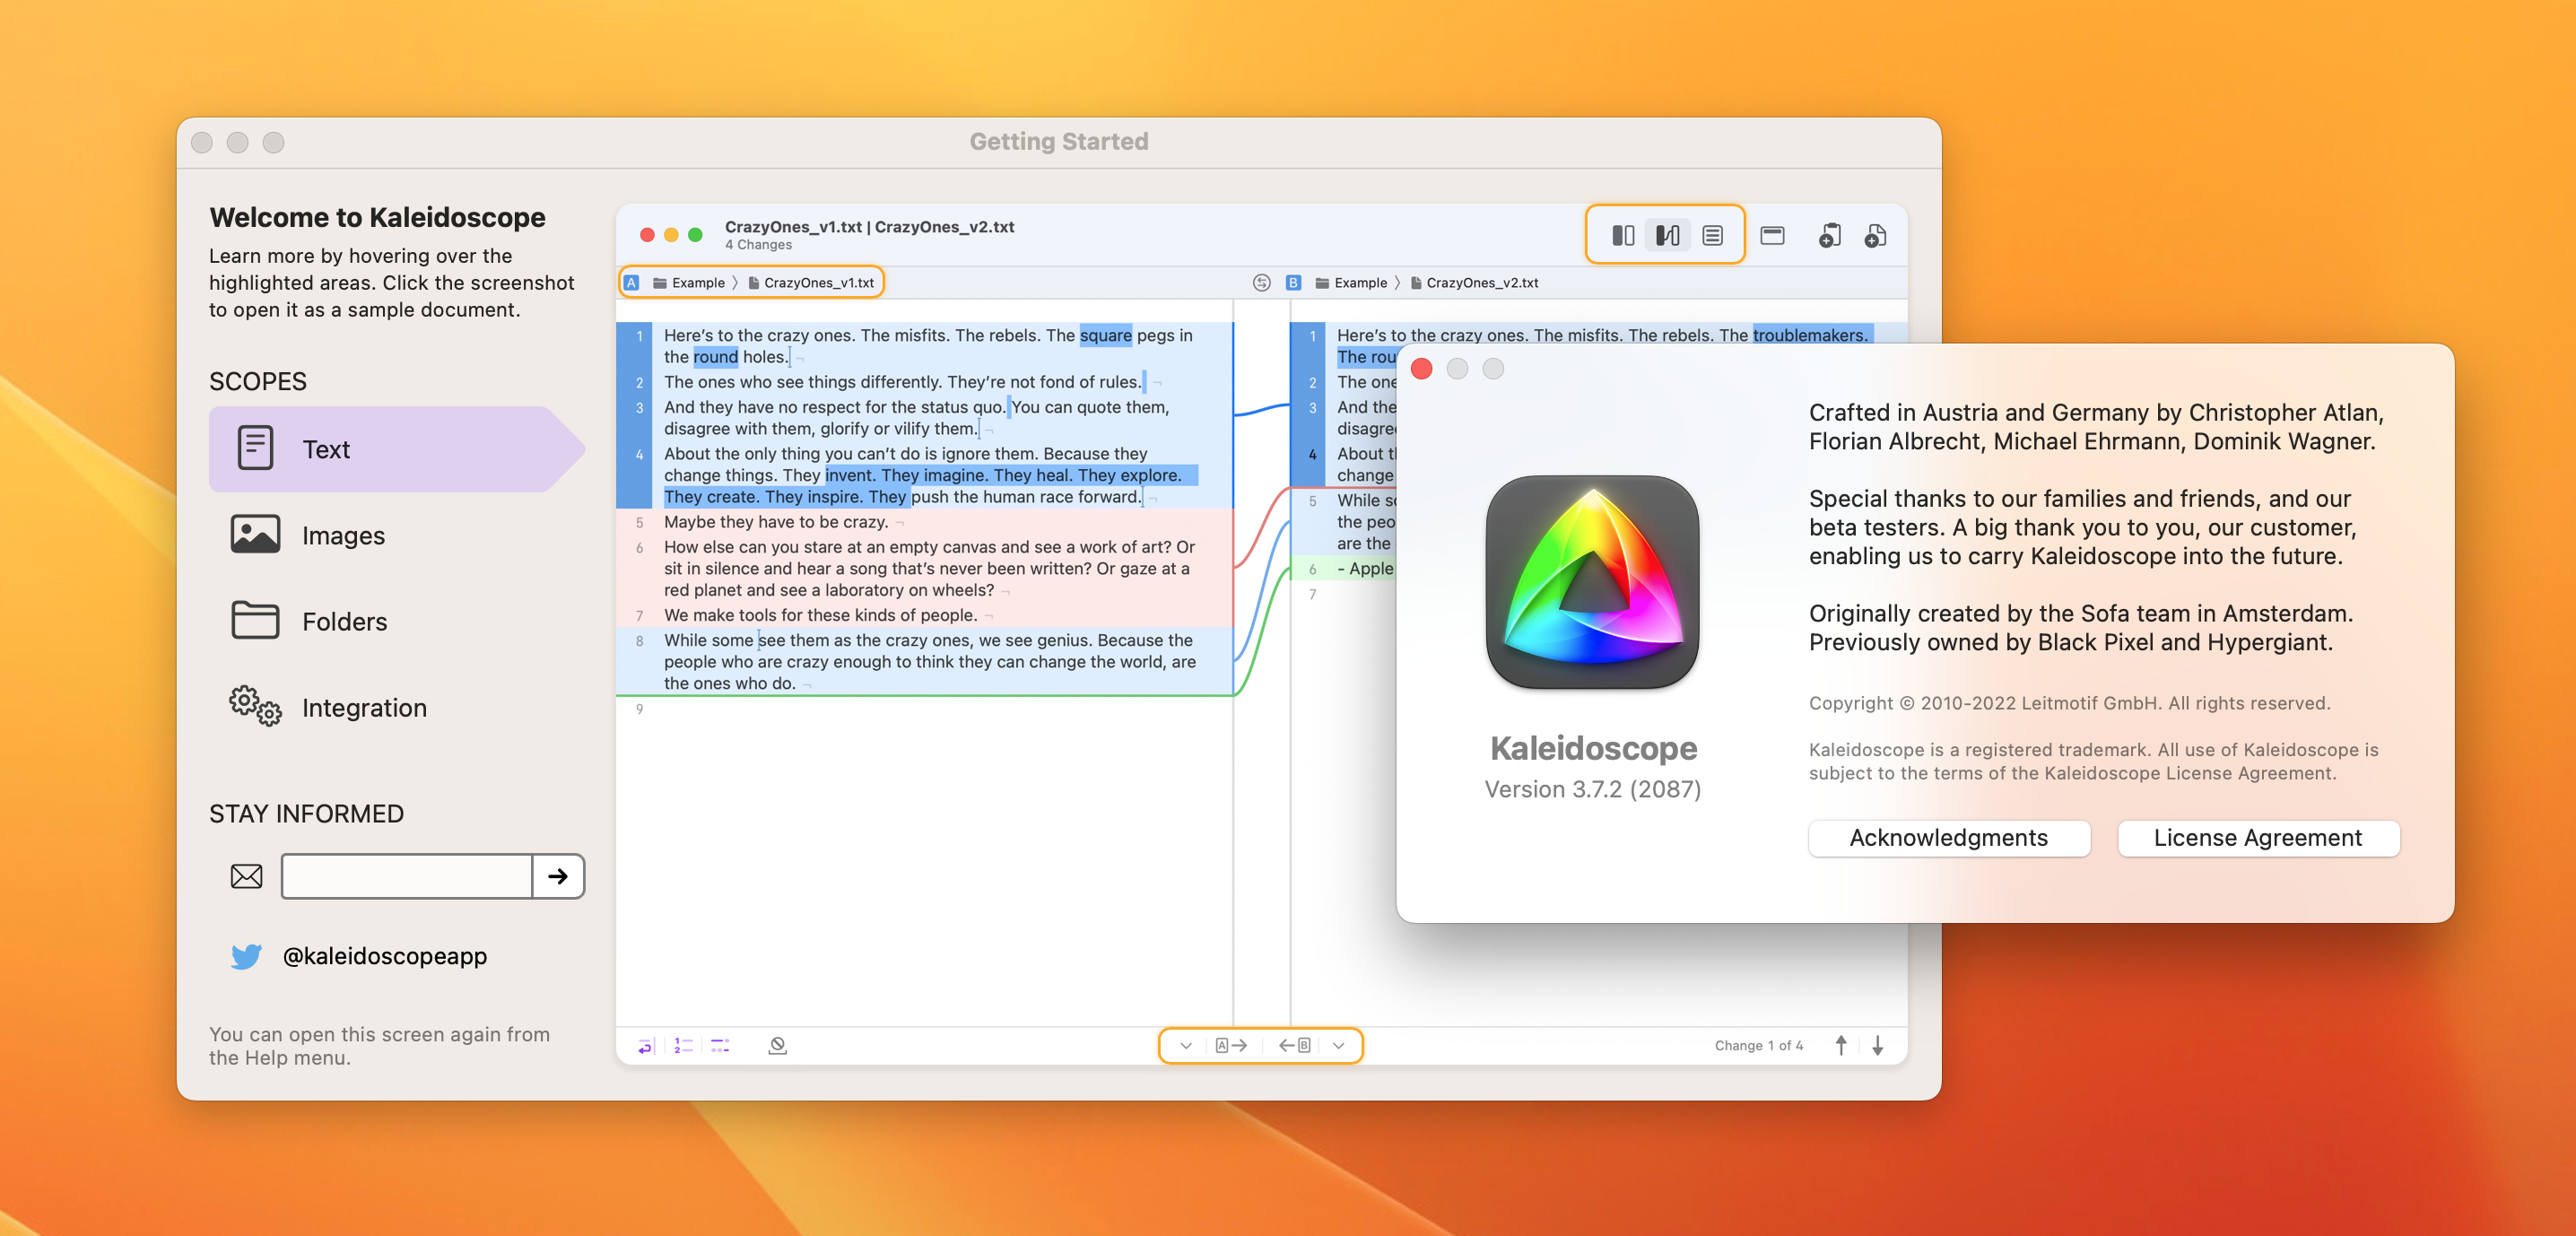This screenshot has width=2576, height=1236.
Task: Click the License Agreement button
Action: (x=2258, y=839)
